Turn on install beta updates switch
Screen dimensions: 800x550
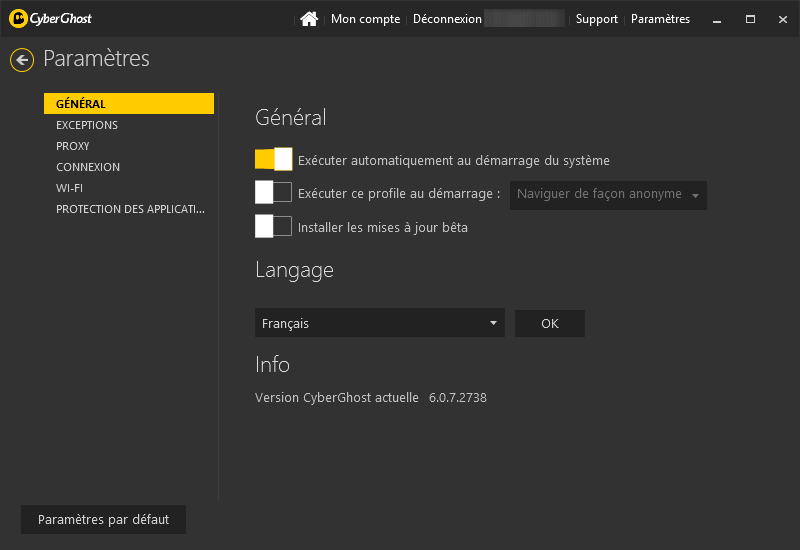tap(273, 226)
